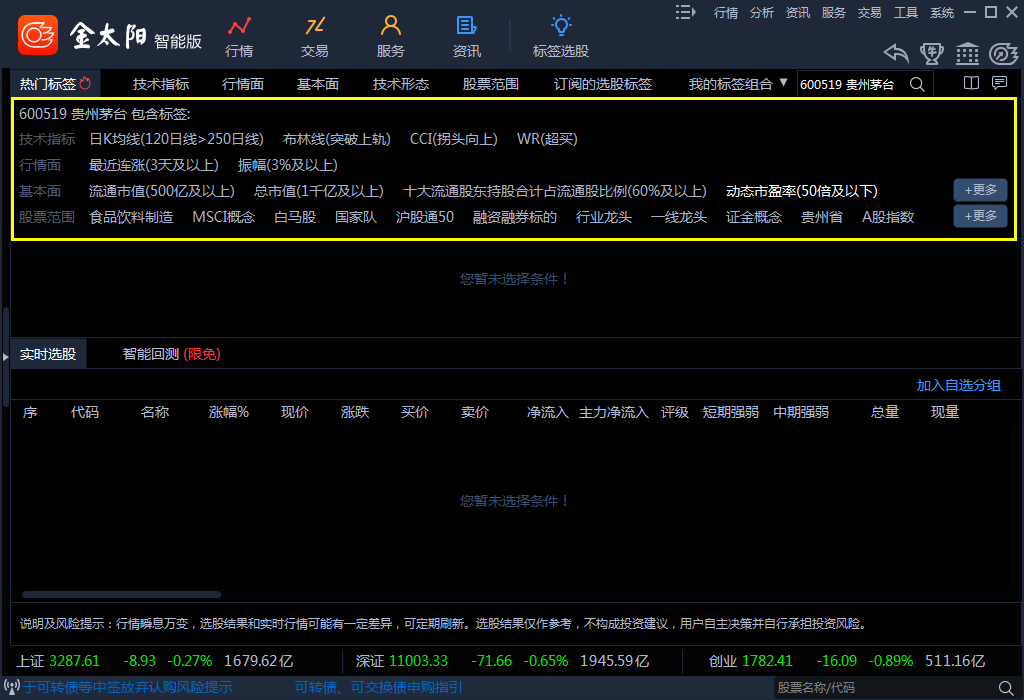Click the swirl logo icon top right
The width and height of the screenshot is (1024, 700).
tap(1003, 54)
